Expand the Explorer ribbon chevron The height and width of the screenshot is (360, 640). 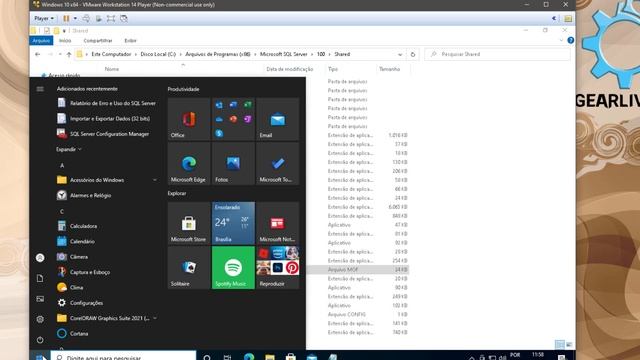pos(562,40)
